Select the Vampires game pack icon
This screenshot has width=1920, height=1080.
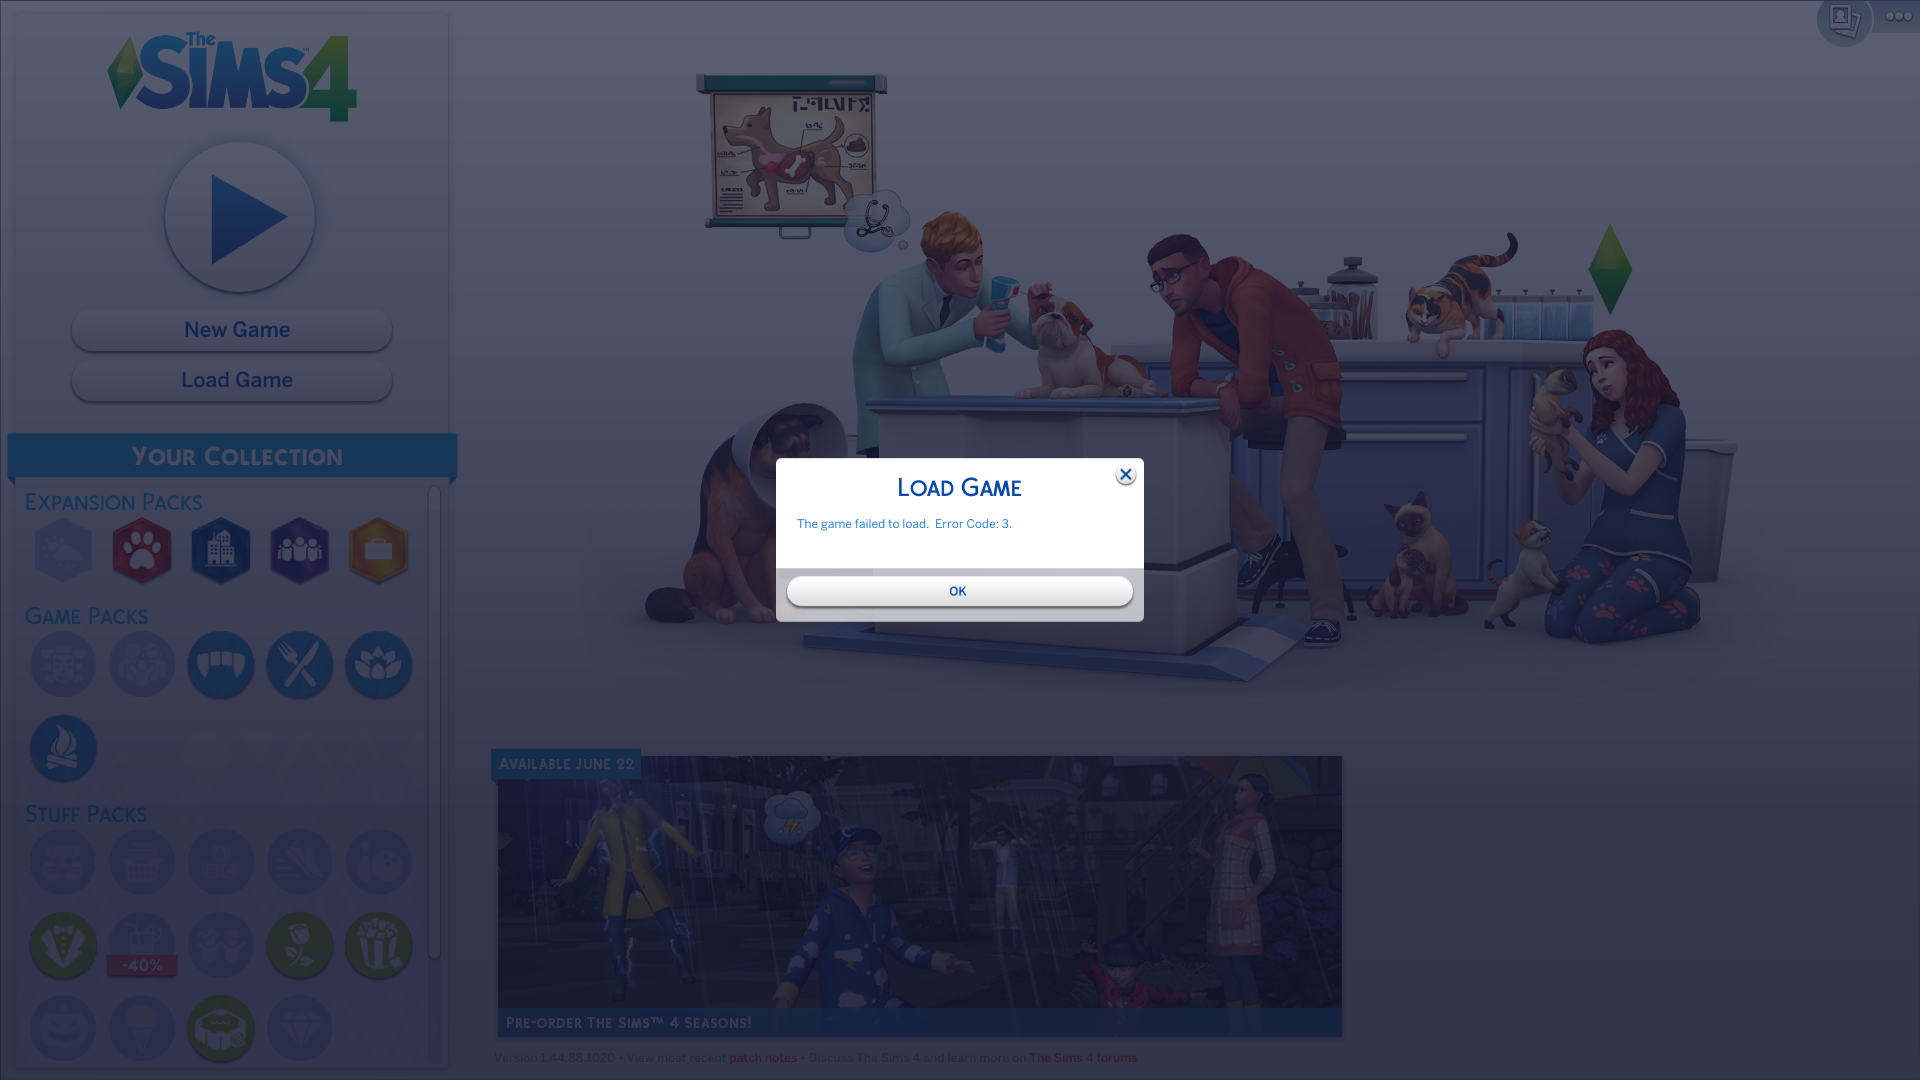point(220,663)
